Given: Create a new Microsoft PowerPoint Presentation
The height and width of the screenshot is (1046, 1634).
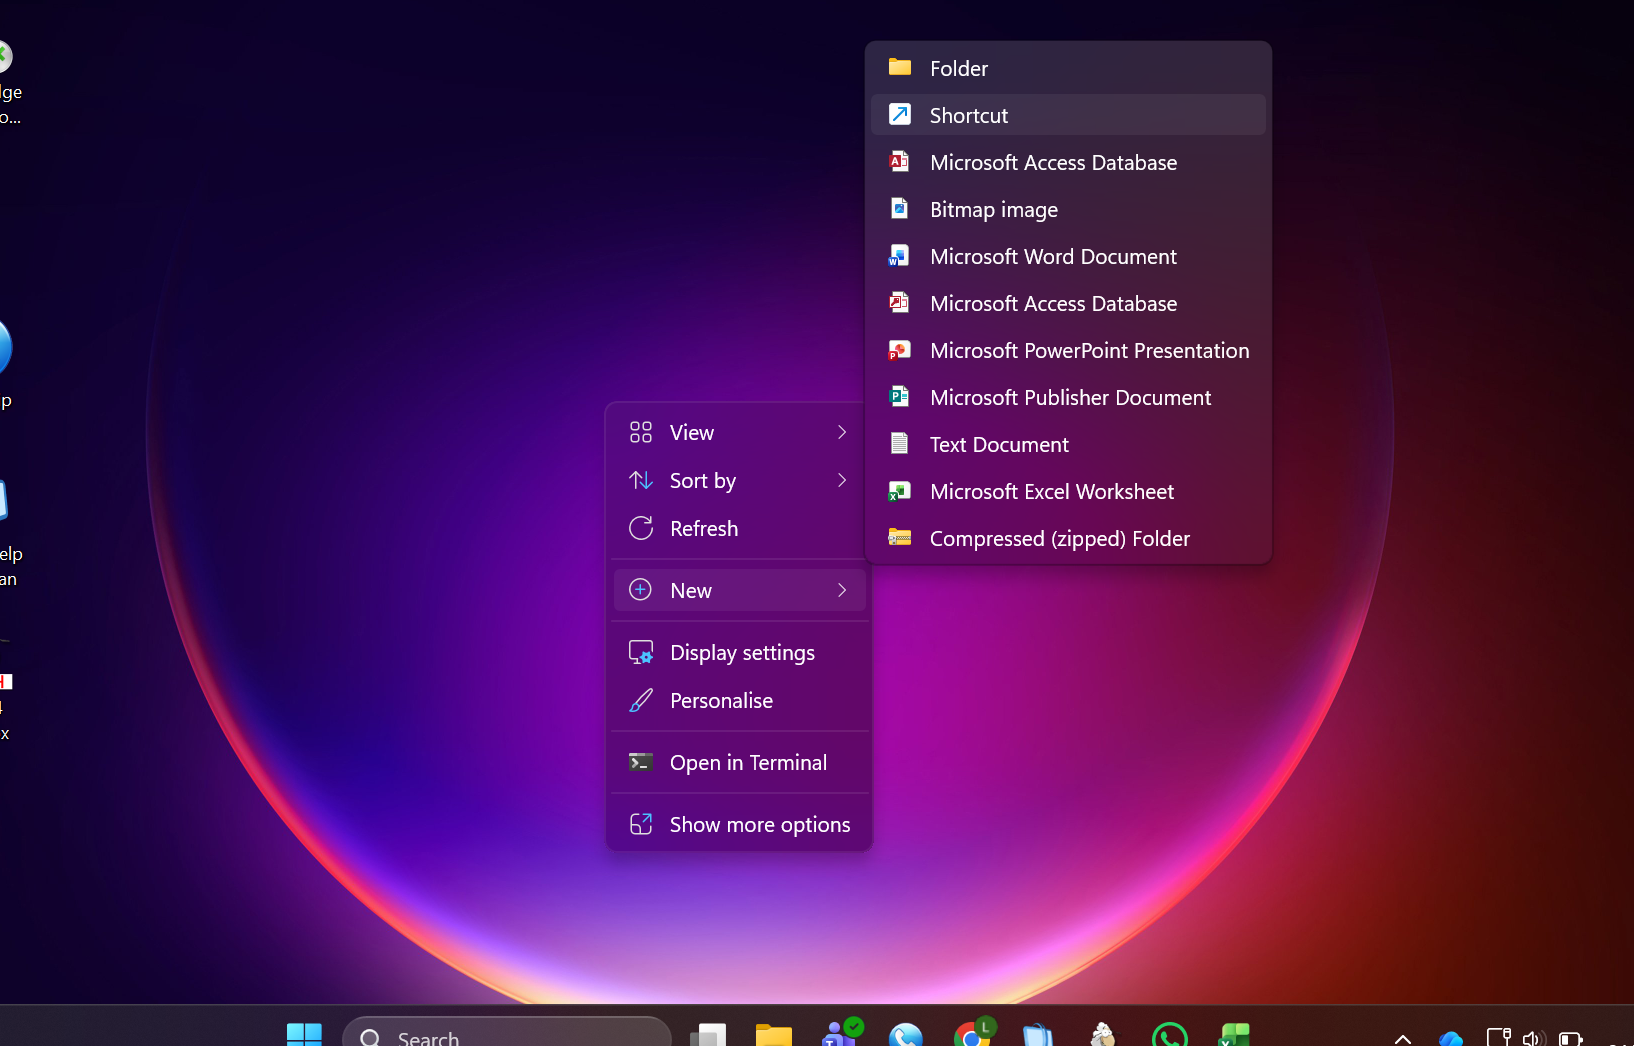Looking at the screenshot, I should click(x=1088, y=351).
